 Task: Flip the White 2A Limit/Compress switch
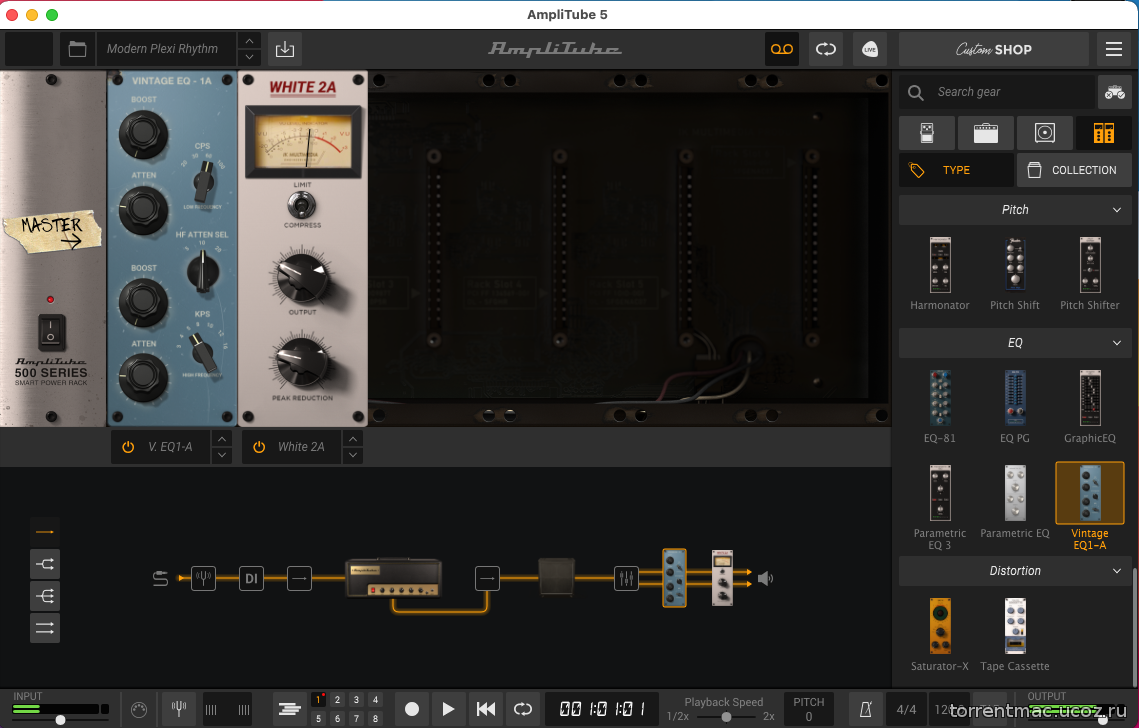pyautogui.click(x=301, y=206)
